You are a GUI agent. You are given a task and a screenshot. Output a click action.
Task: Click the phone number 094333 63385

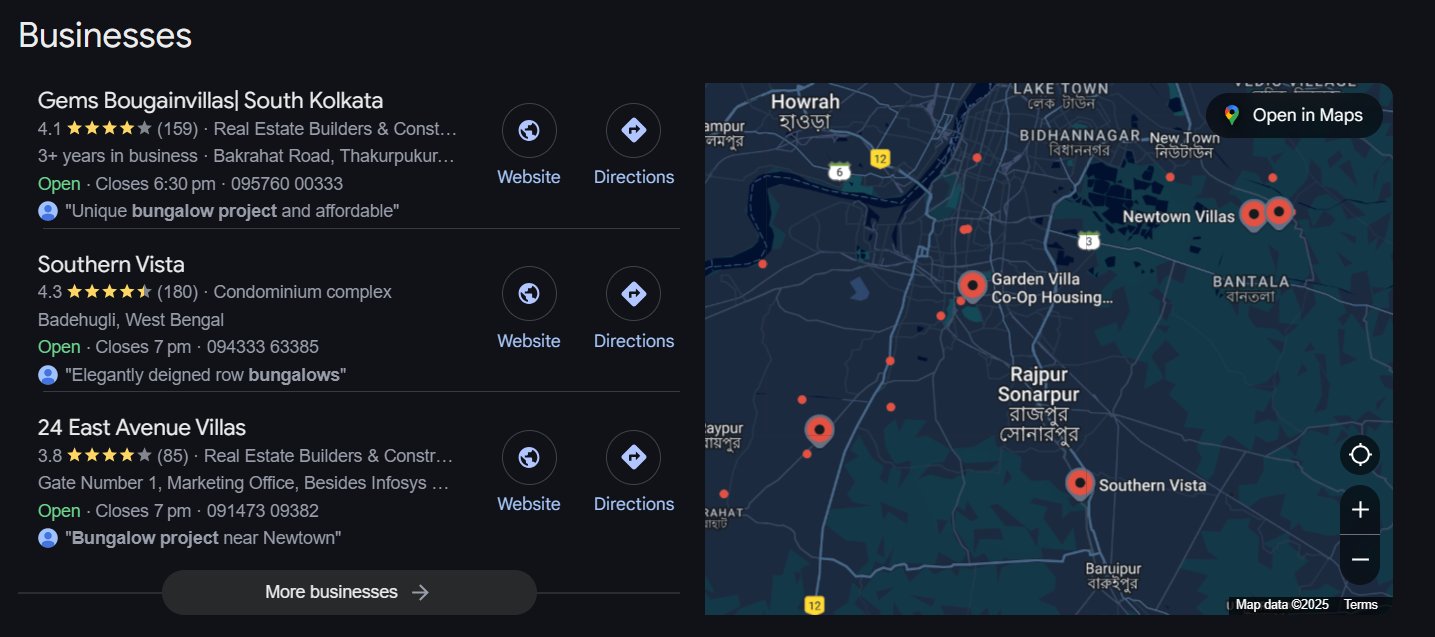[x=263, y=347]
